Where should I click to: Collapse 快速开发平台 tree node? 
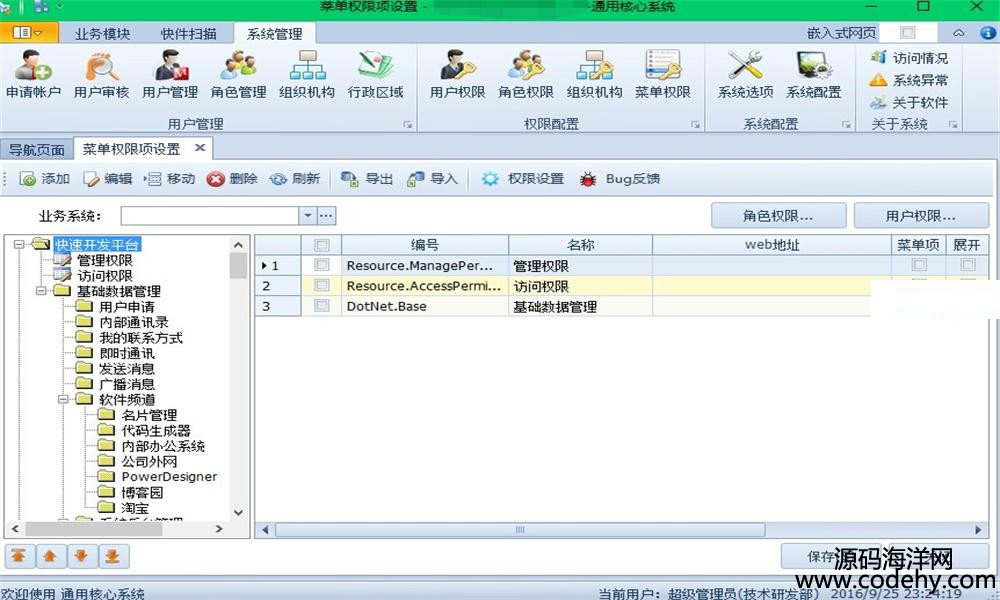[x=20, y=244]
